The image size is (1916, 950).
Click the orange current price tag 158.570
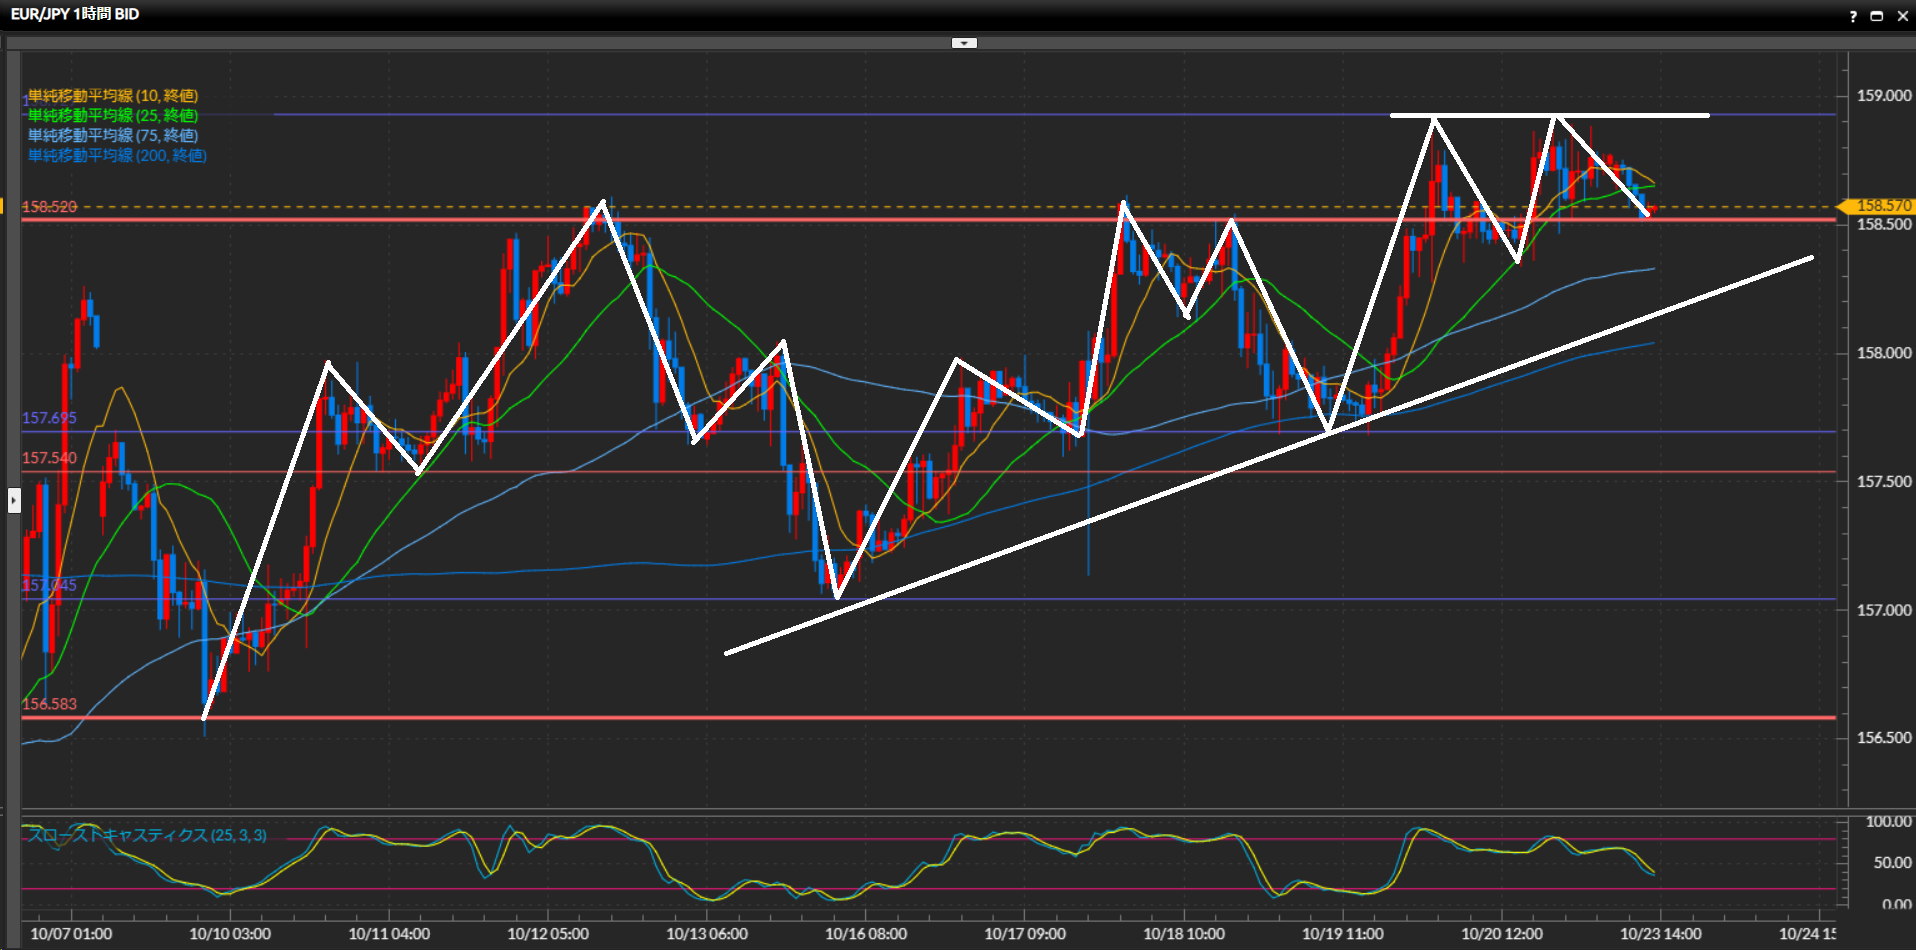click(x=1882, y=206)
